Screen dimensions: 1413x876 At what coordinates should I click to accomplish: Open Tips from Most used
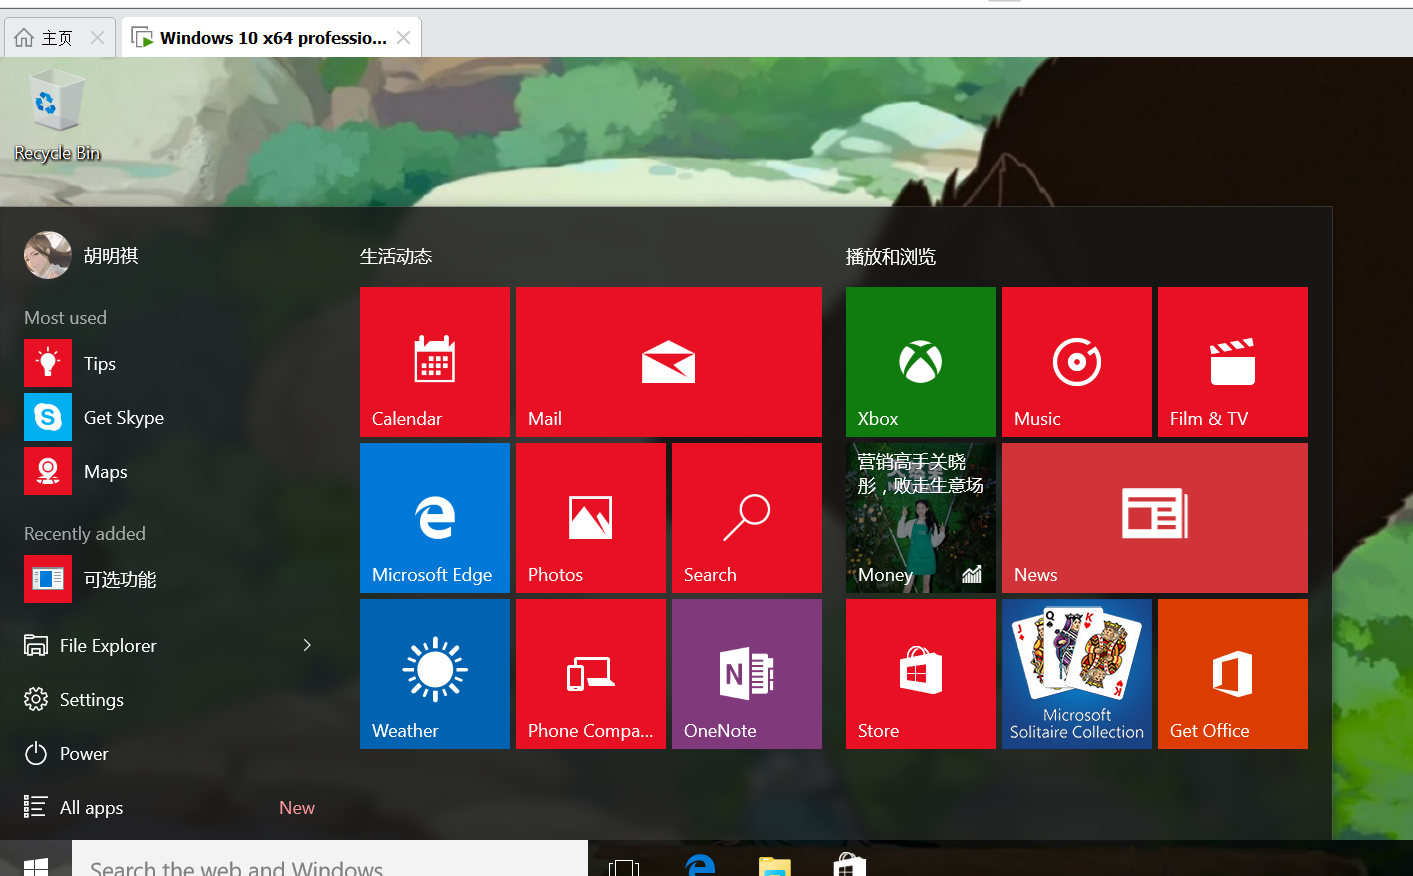click(x=170, y=363)
